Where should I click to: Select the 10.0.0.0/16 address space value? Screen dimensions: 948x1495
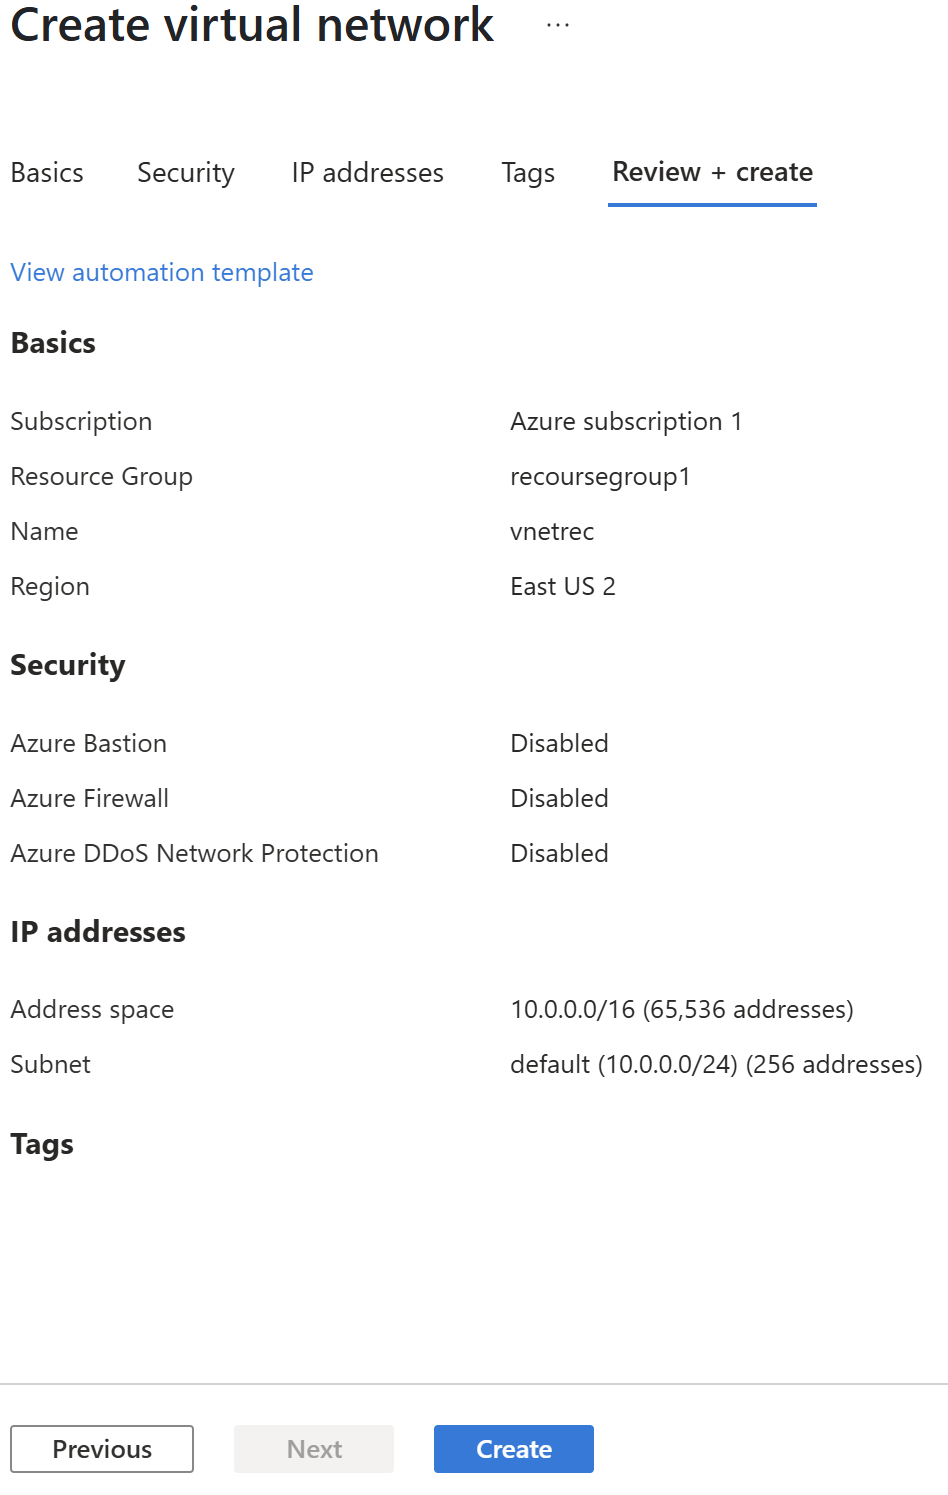[682, 1009]
